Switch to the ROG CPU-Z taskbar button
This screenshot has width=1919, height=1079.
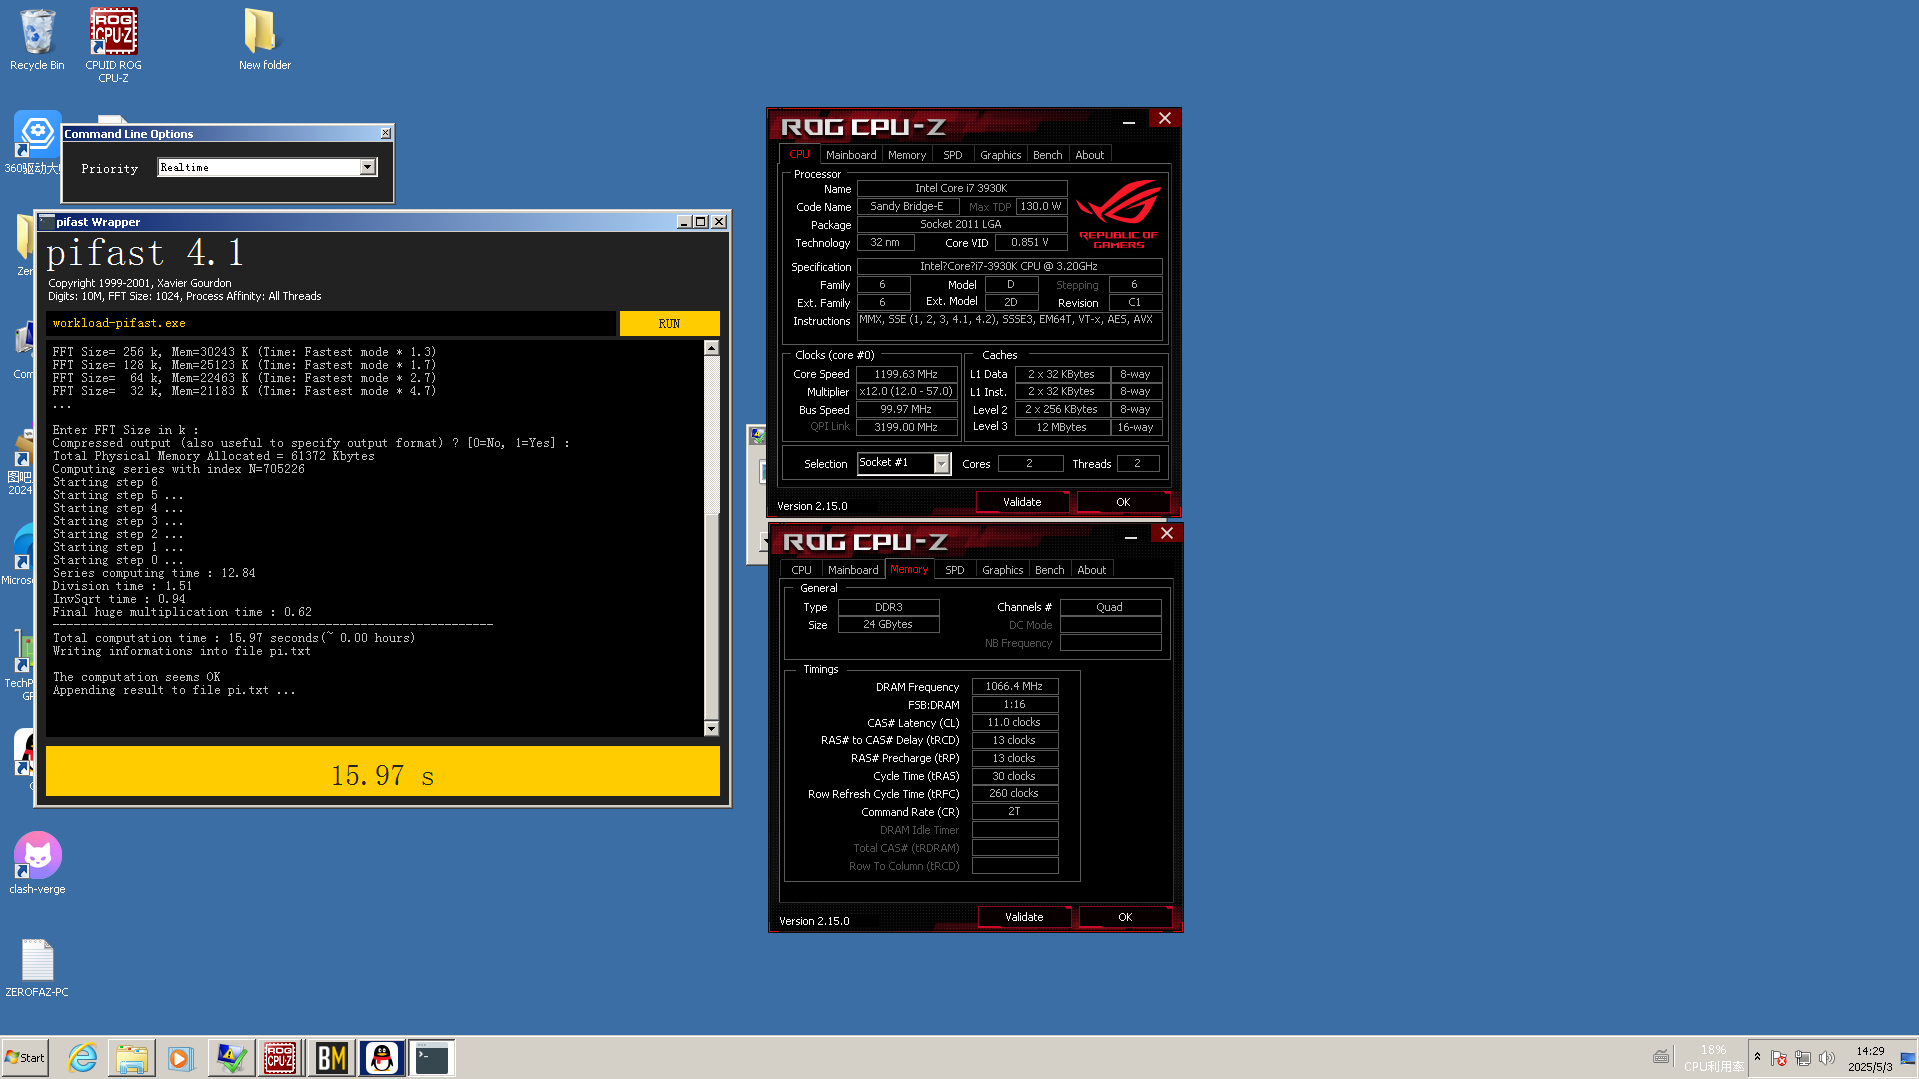(280, 1058)
